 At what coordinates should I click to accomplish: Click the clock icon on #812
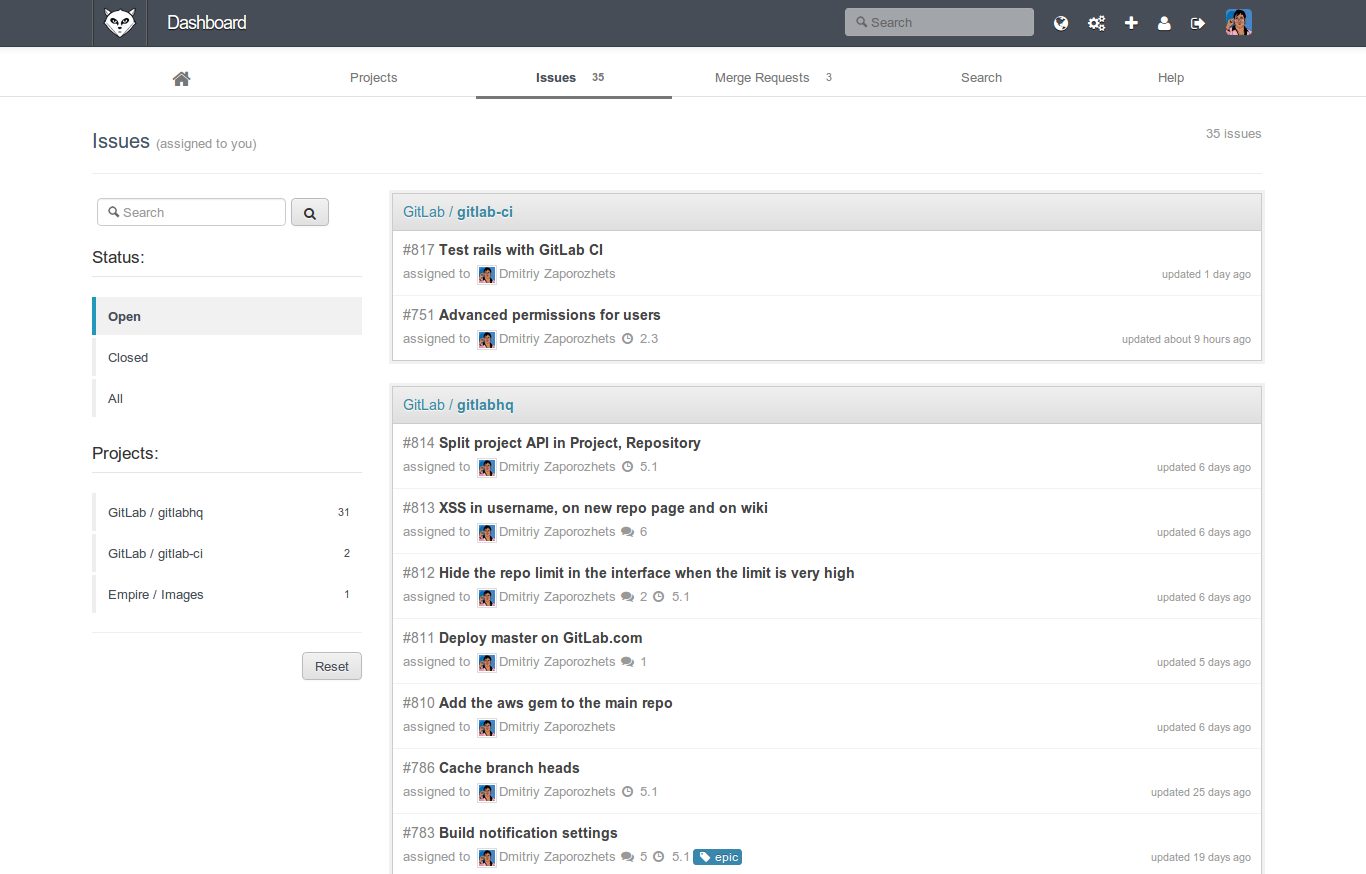coord(659,597)
